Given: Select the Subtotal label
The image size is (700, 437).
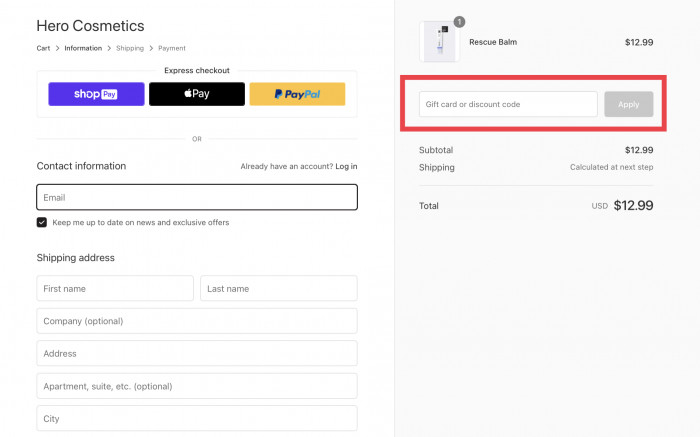Looking at the screenshot, I should [x=436, y=150].
